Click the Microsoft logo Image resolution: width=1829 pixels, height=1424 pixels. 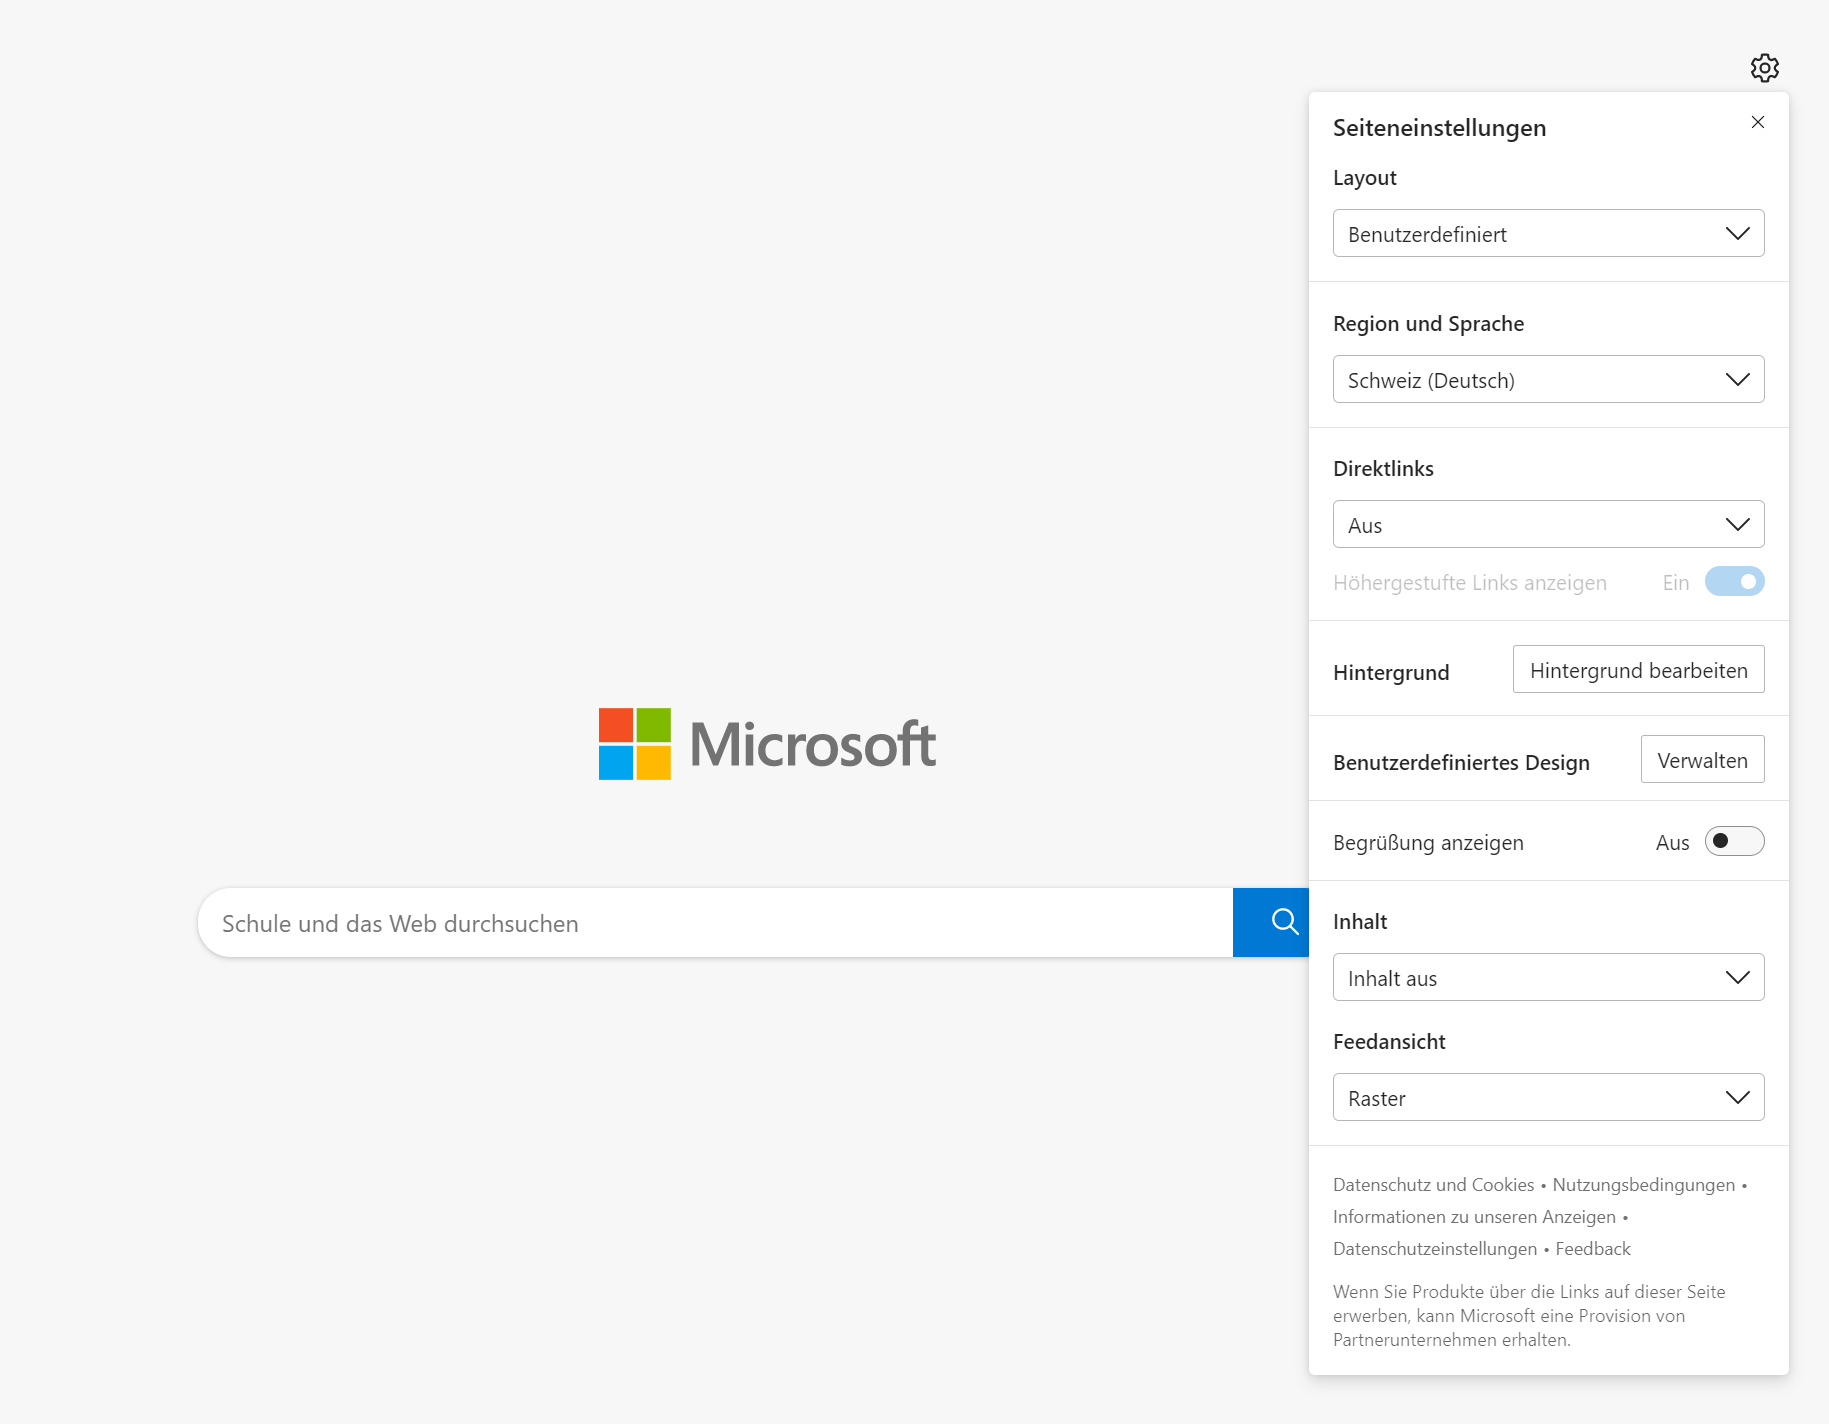click(767, 744)
